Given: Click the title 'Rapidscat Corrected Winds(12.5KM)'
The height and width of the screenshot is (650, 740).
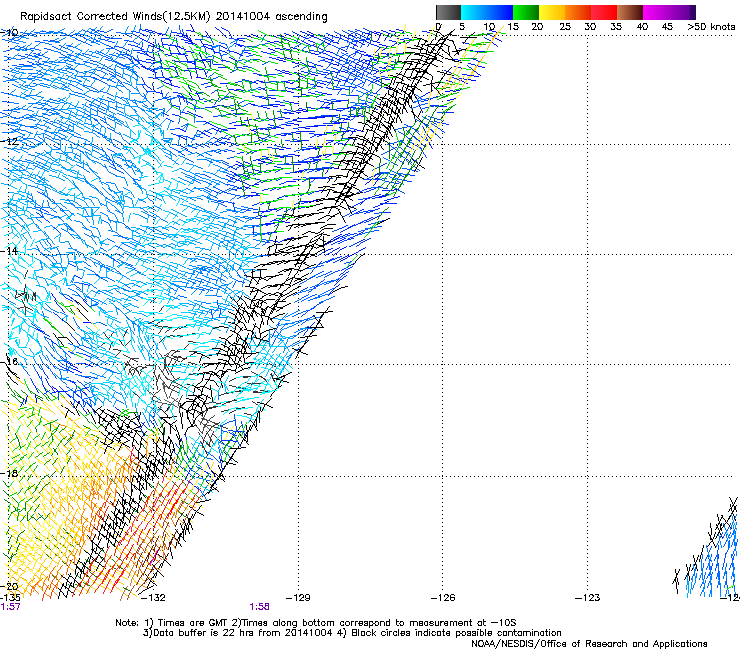Looking at the screenshot, I should [x=115, y=17].
